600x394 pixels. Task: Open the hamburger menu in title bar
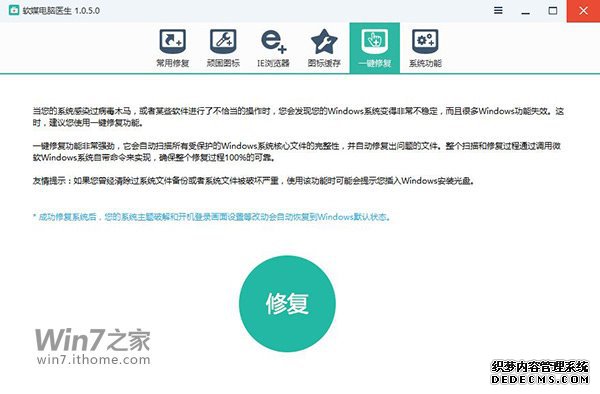[x=498, y=10]
